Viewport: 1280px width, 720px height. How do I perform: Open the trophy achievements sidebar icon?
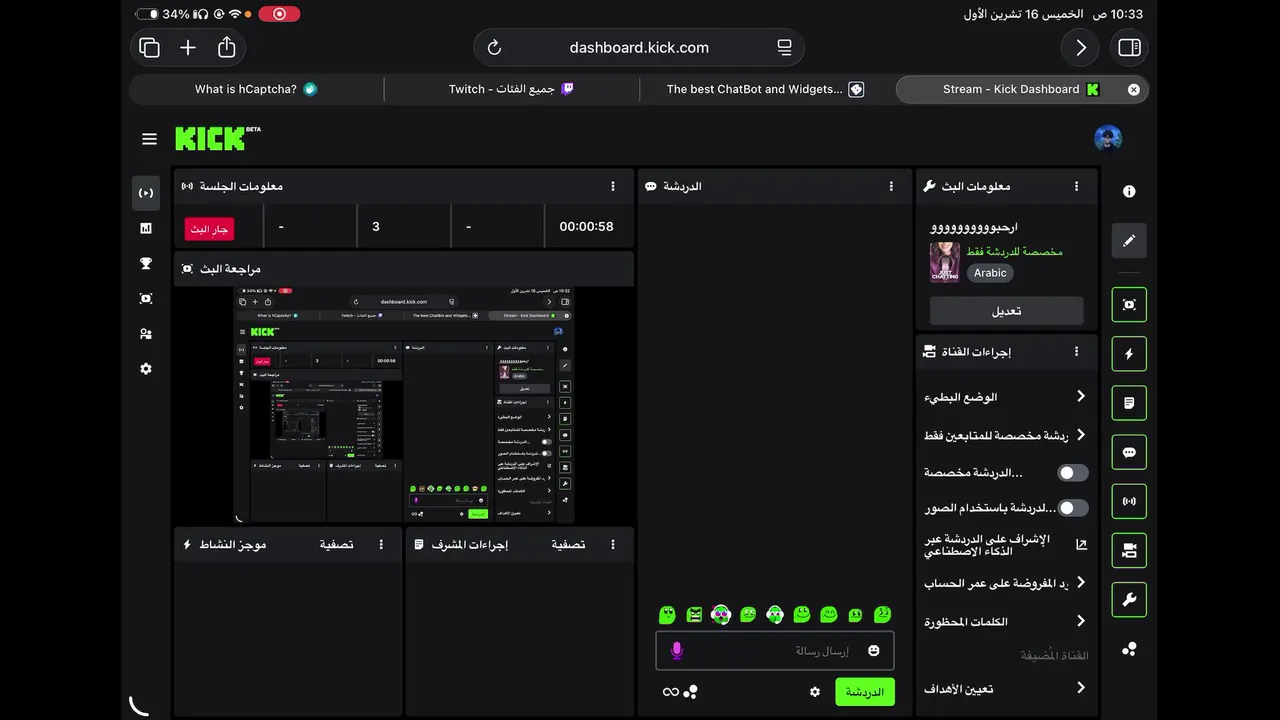click(146, 264)
